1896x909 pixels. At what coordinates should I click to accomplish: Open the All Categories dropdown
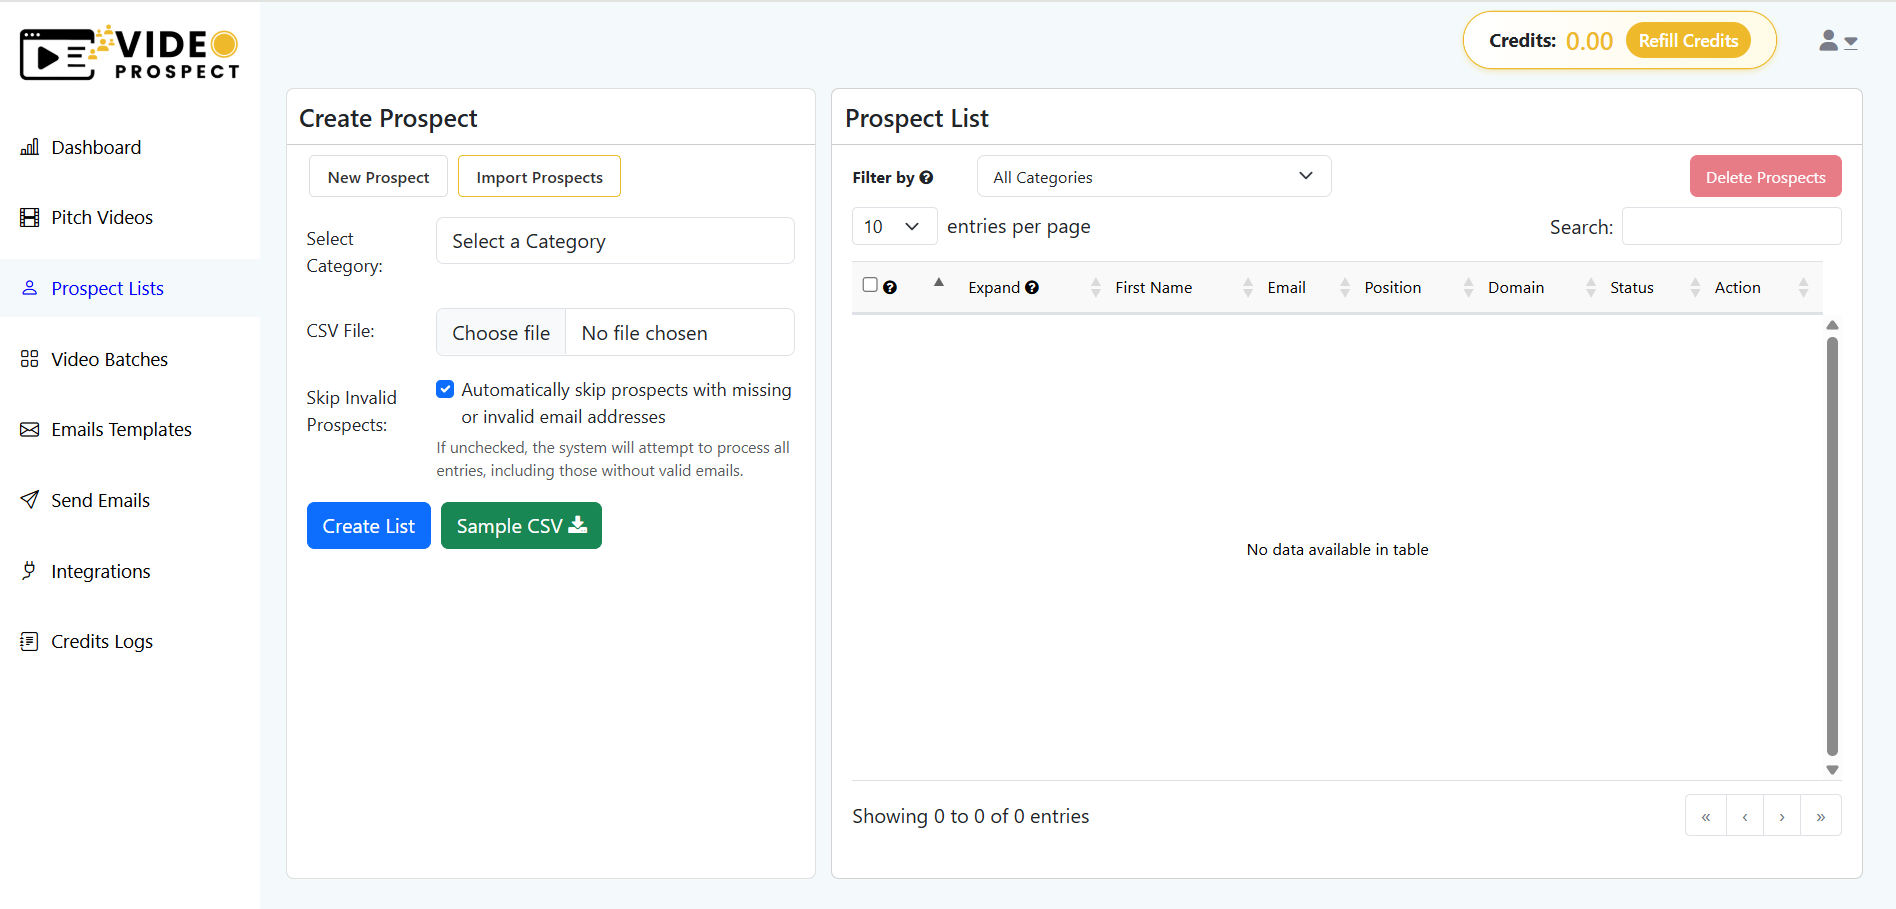1153,176
